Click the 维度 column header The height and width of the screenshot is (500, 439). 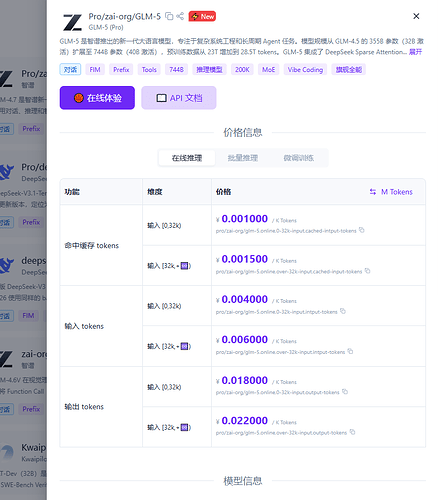click(155, 192)
